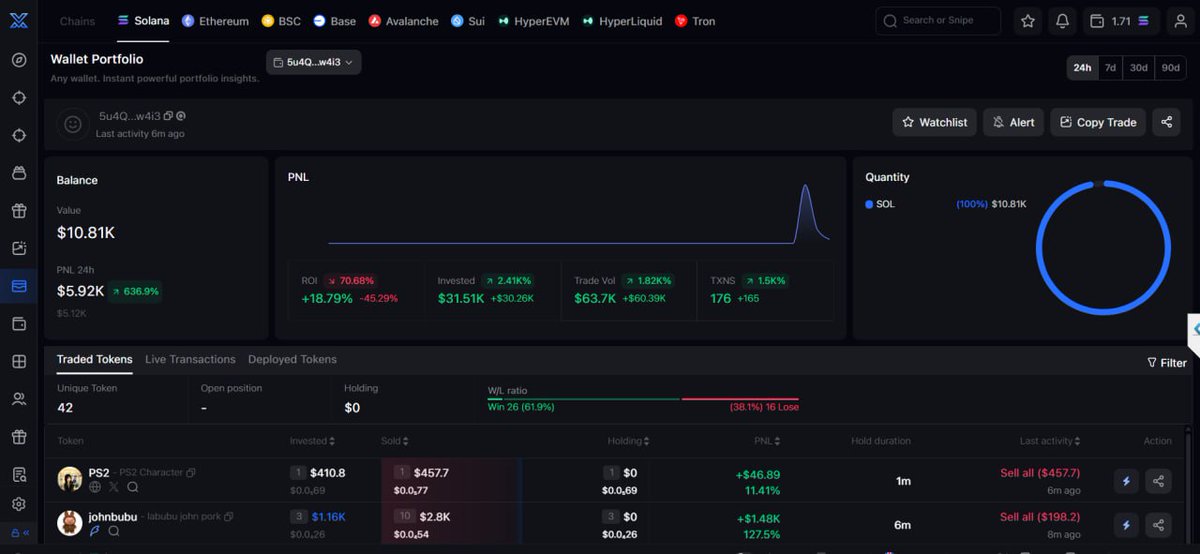Viewport: 1200px width, 554px height.
Task: Click the johnbubu token avatar
Action: coord(70,523)
